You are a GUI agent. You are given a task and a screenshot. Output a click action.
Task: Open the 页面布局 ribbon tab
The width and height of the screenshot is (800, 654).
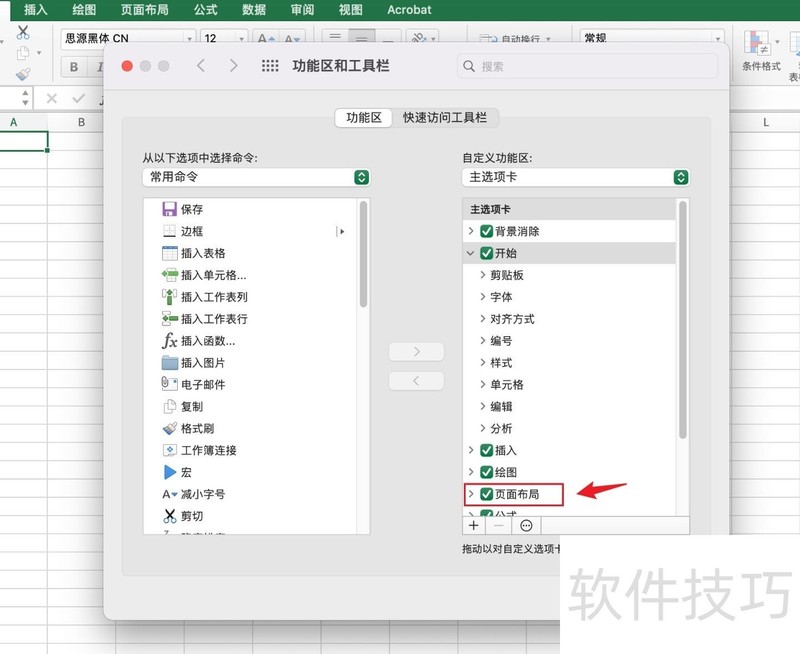click(x=144, y=10)
